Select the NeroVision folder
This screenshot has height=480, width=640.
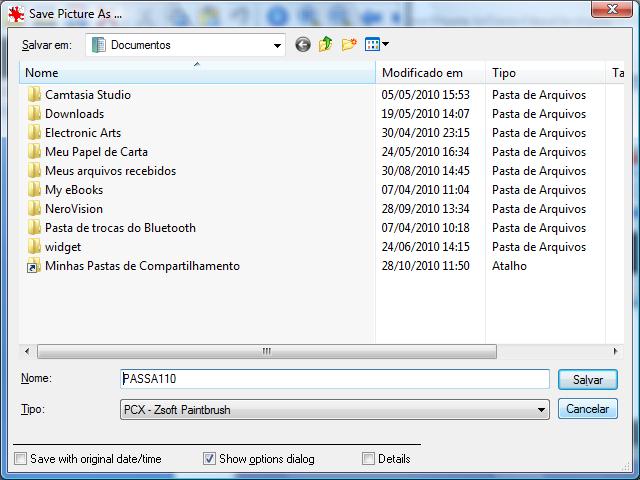(x=73, y=209)
